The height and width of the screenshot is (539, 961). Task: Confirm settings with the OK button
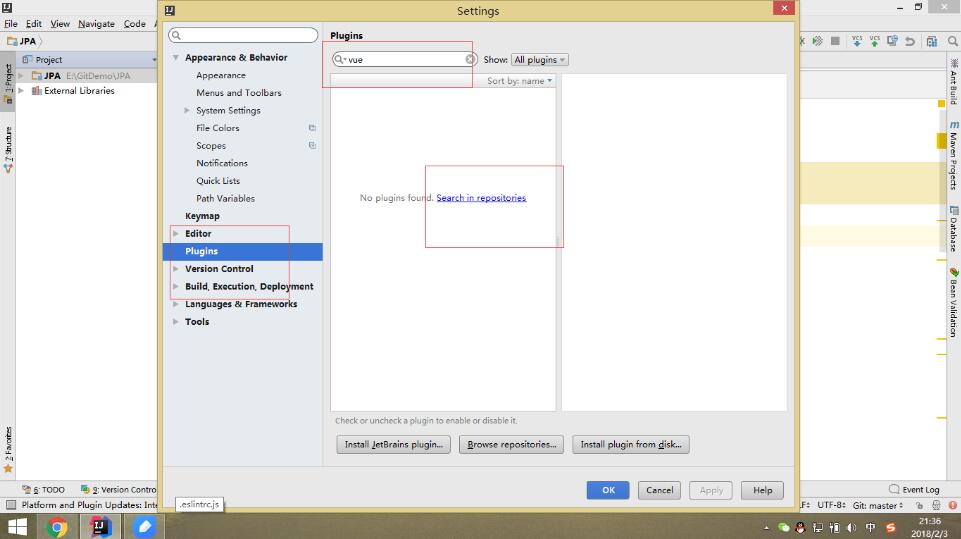click(x=608, y=490)
